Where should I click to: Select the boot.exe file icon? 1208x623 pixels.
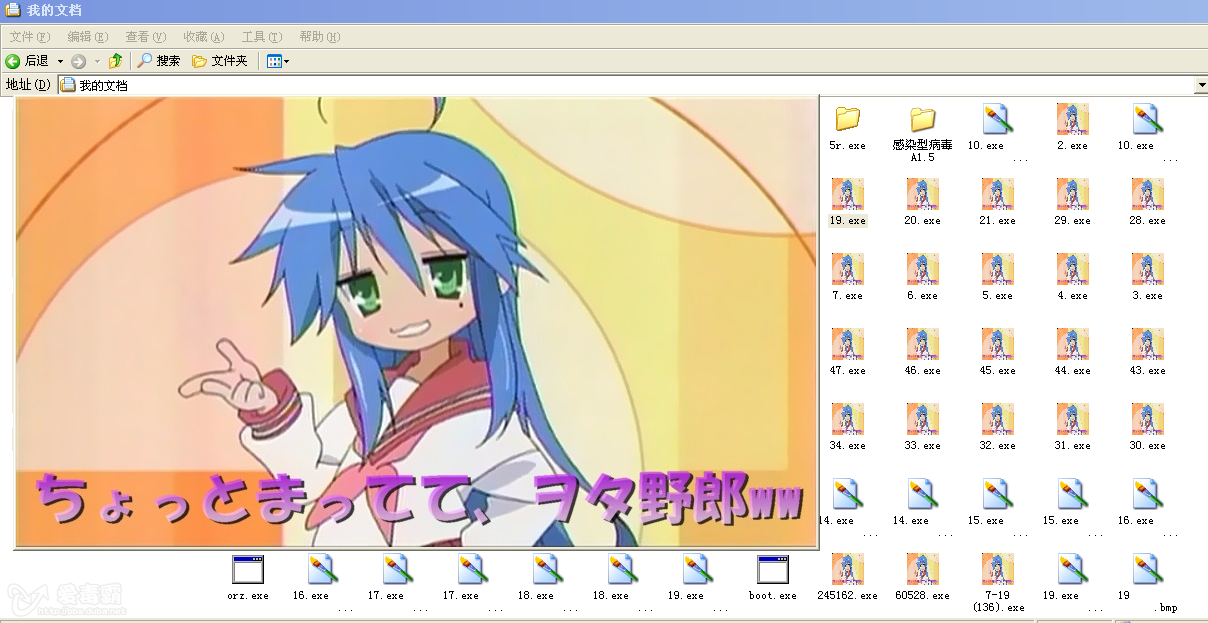tap(772, 570)
